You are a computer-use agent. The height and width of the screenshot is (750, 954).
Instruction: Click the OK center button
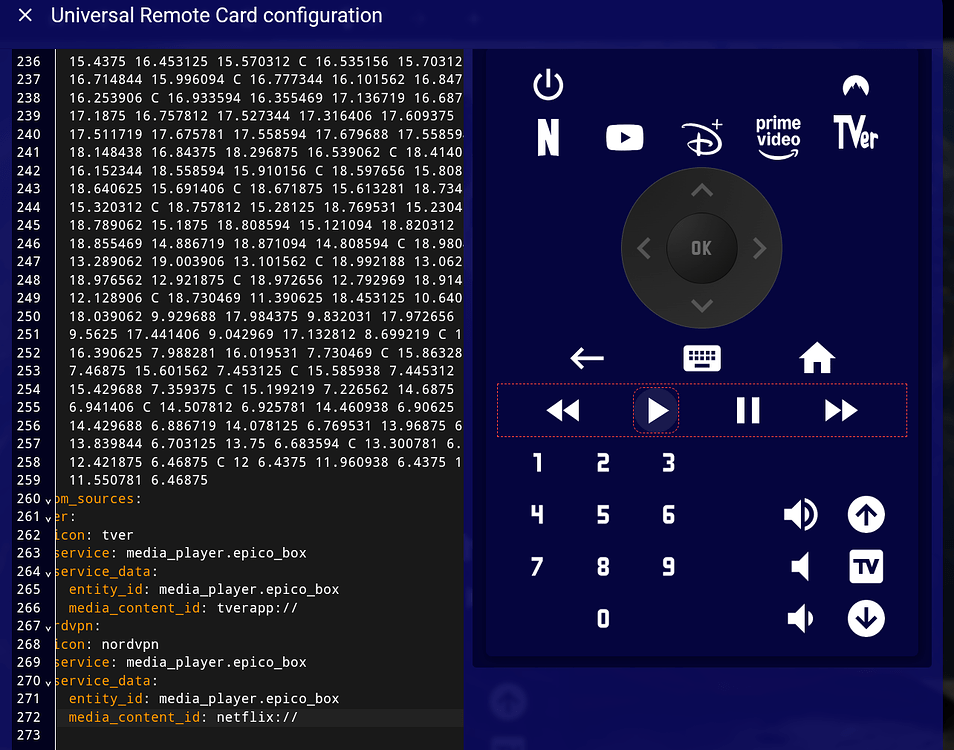tap(702, 248)
